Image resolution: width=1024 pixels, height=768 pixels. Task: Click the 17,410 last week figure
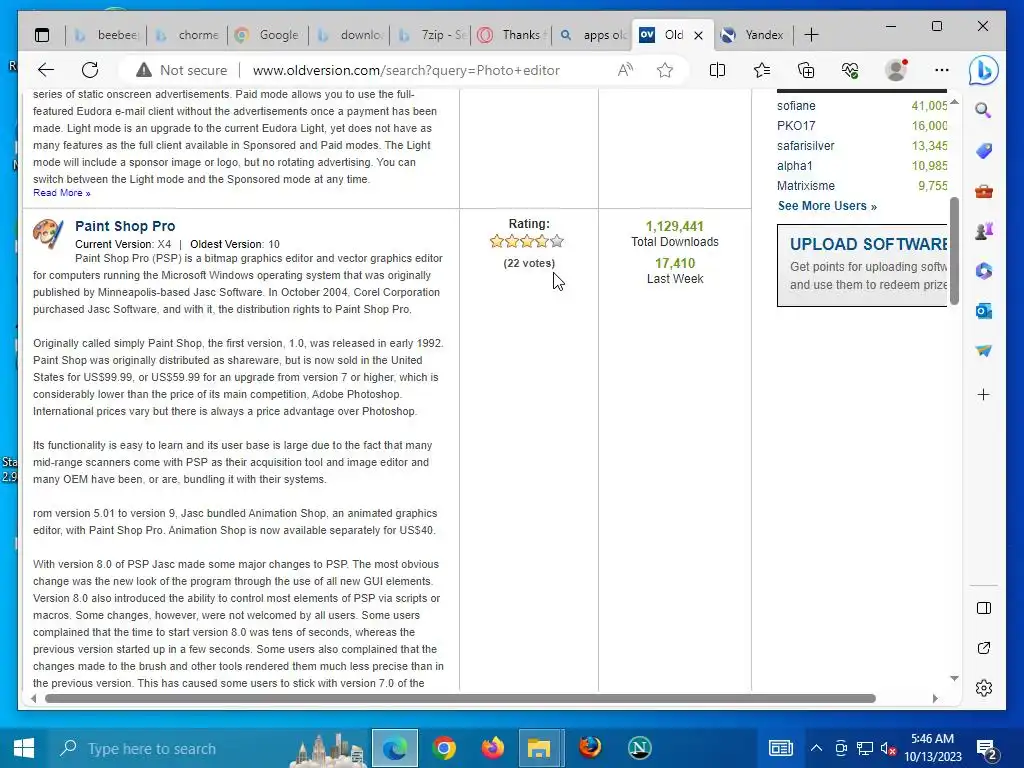tap(675, 263)
